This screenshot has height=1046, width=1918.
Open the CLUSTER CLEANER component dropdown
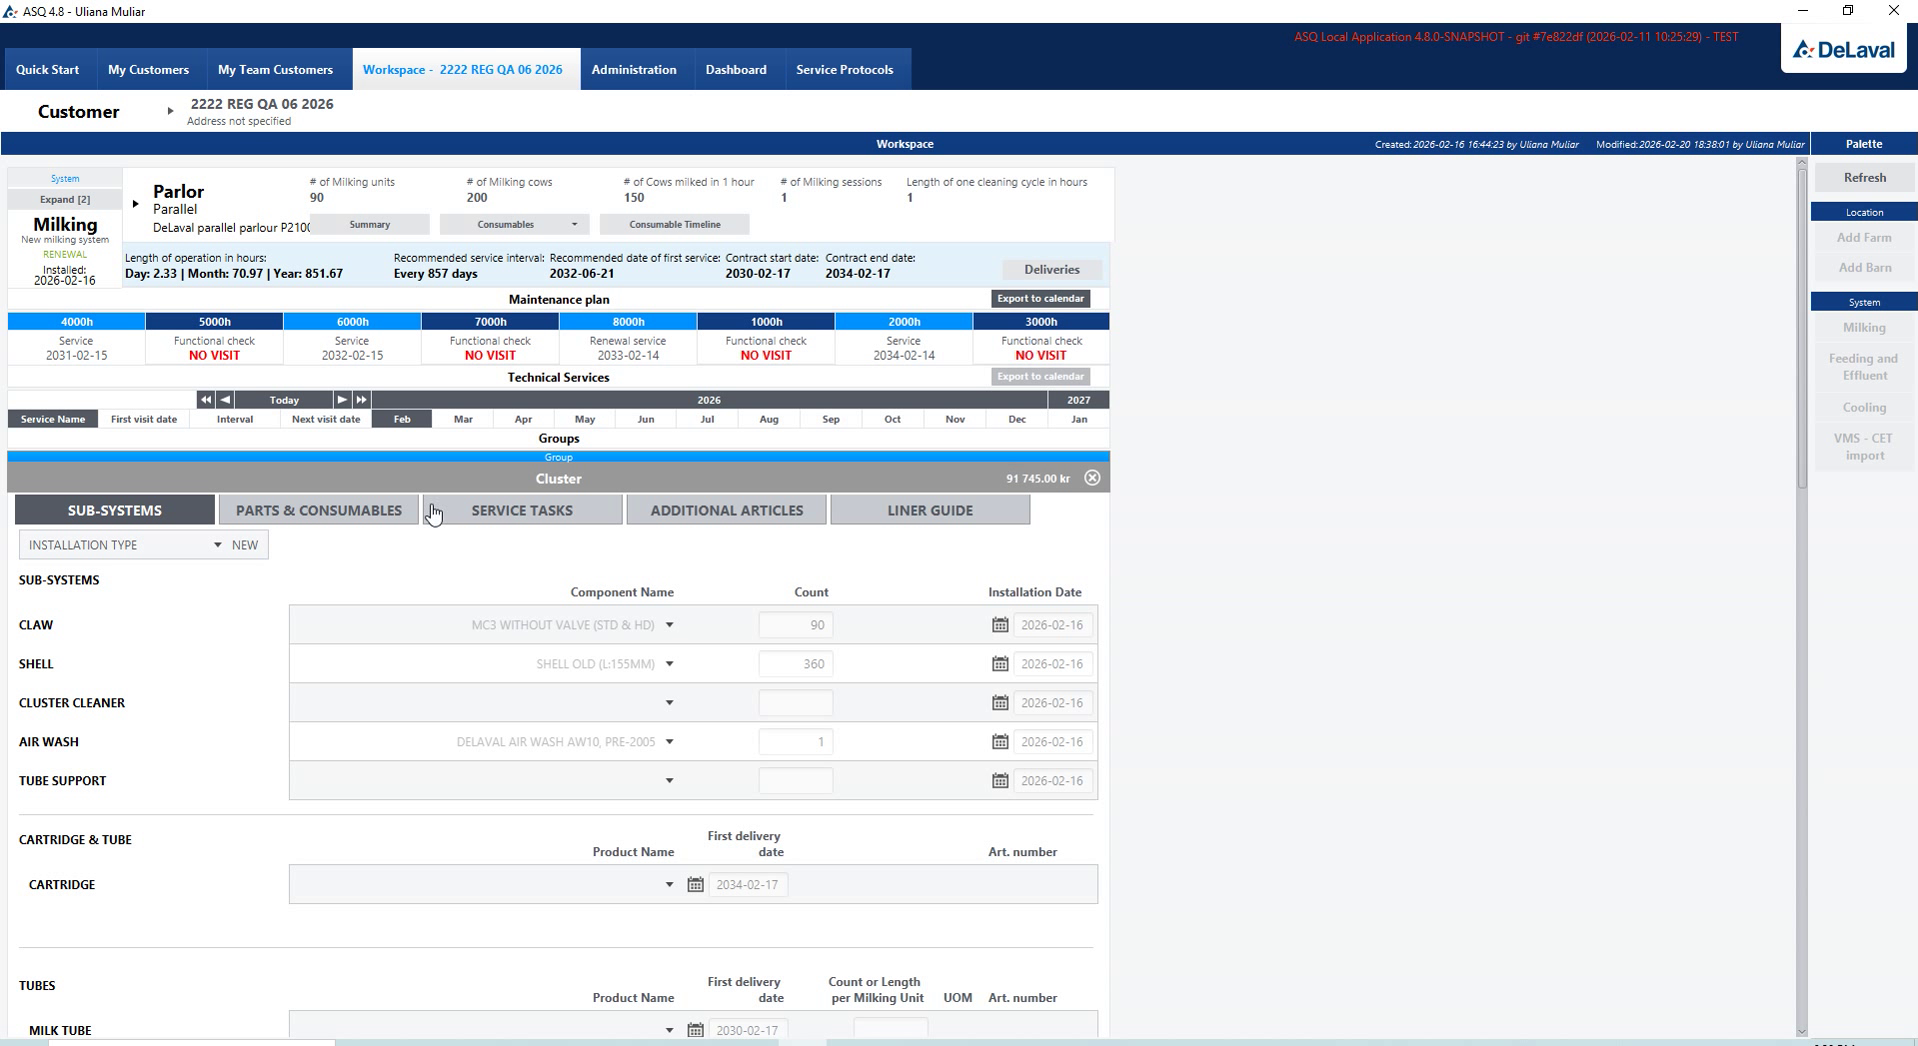pos(670,703)
